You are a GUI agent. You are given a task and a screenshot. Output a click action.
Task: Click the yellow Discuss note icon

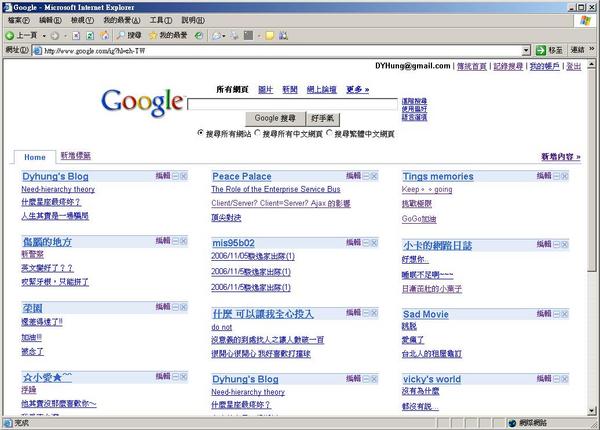(269, 36)
